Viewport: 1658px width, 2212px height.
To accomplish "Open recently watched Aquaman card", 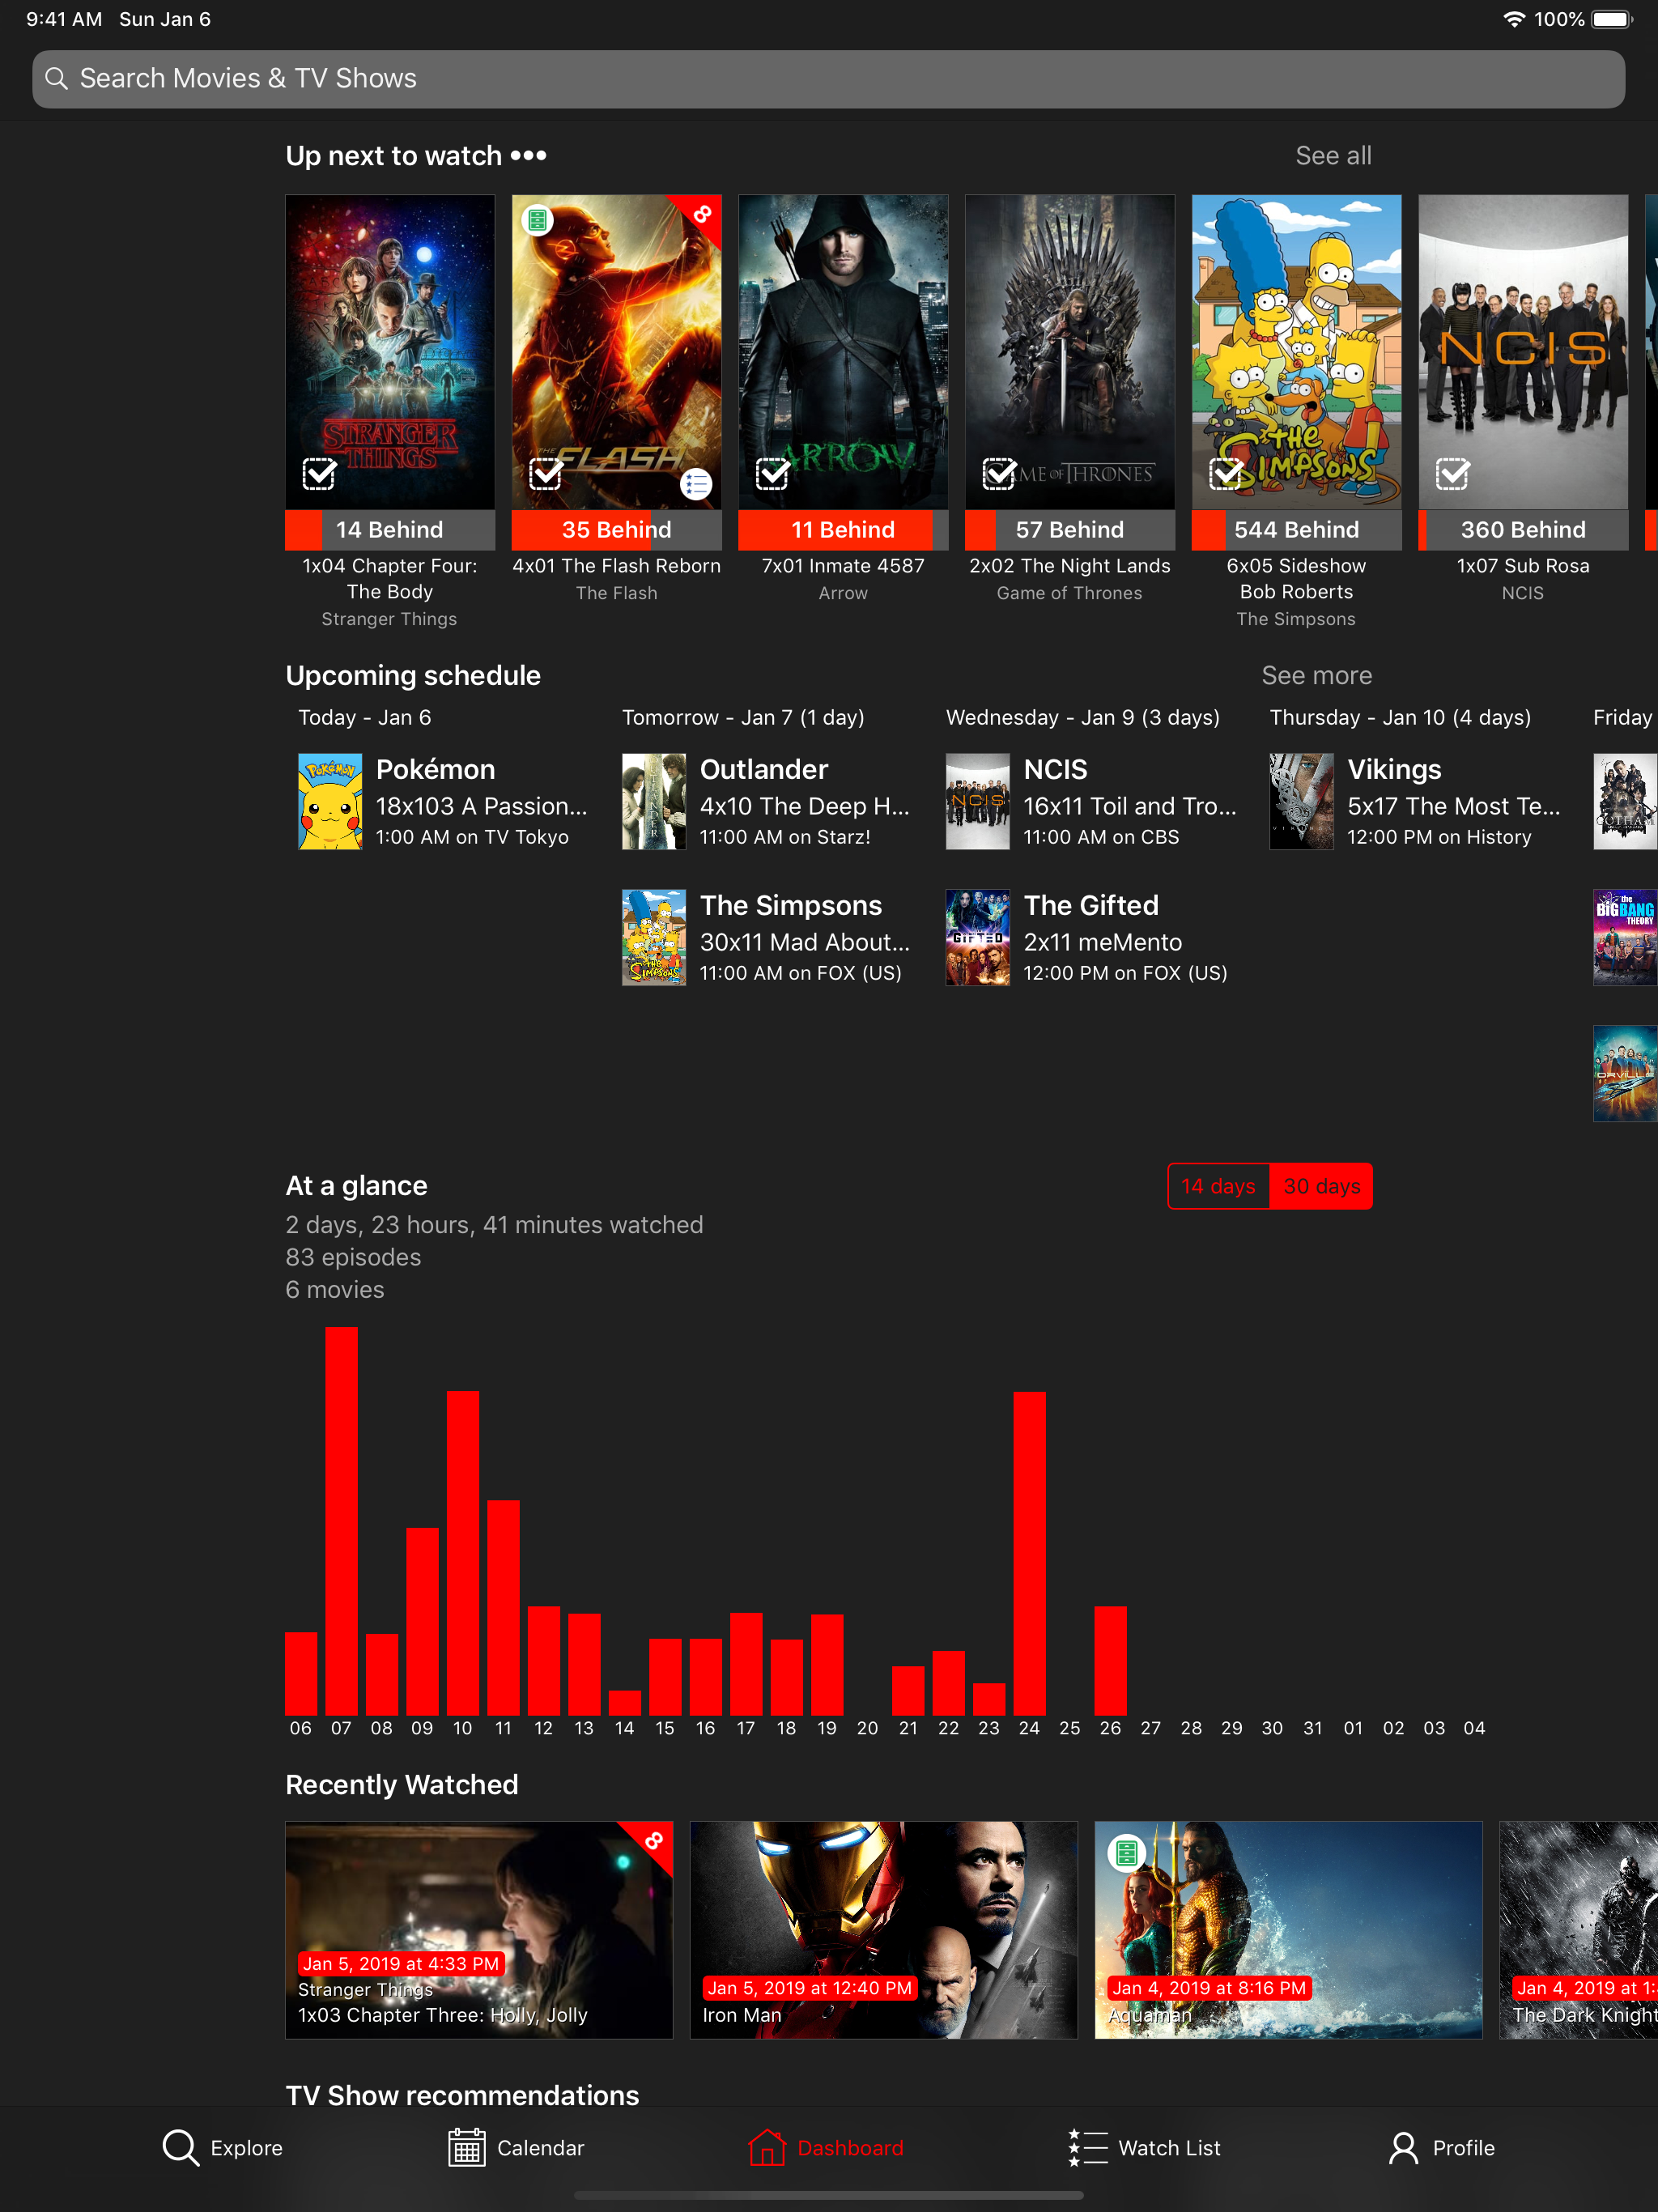I will coord(1288,1930).
